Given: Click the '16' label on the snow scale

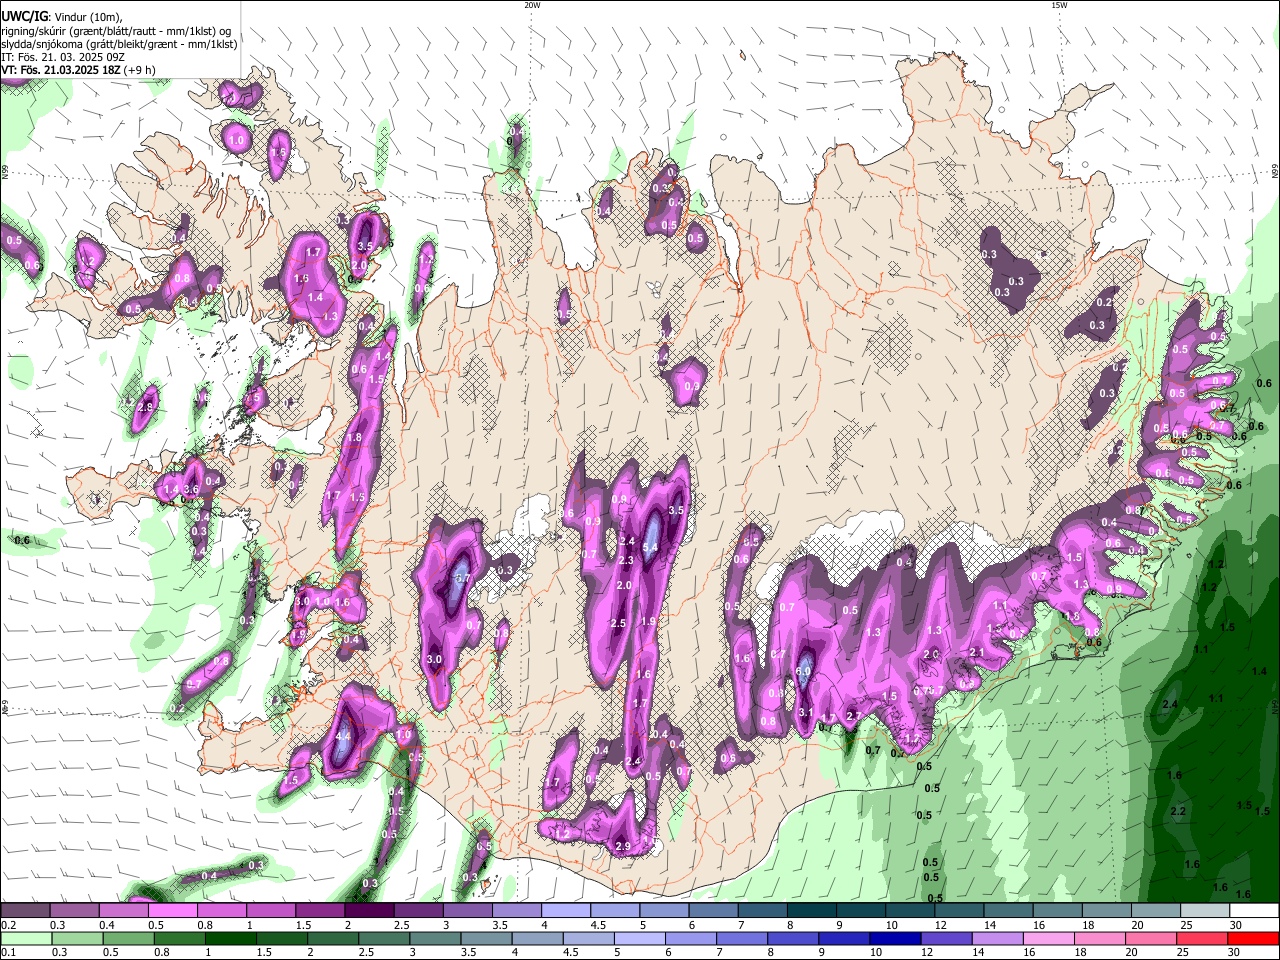Looking at the screenshot, I should click(1039, 925).
